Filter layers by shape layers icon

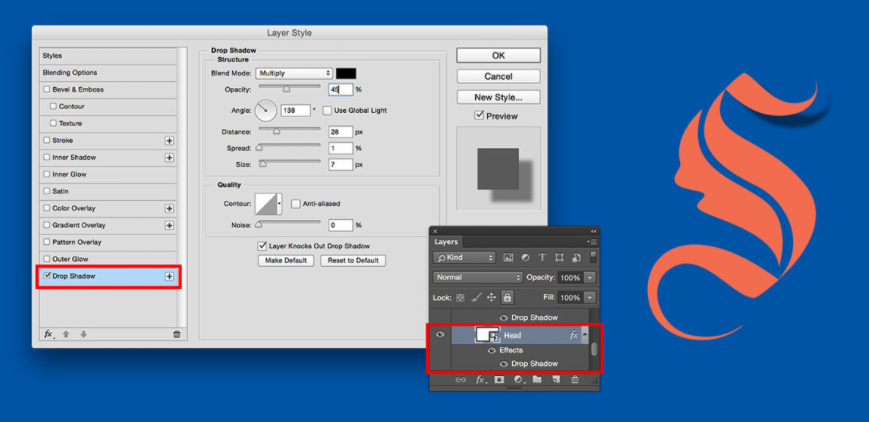pyautogui.click(x=559, y=258)
